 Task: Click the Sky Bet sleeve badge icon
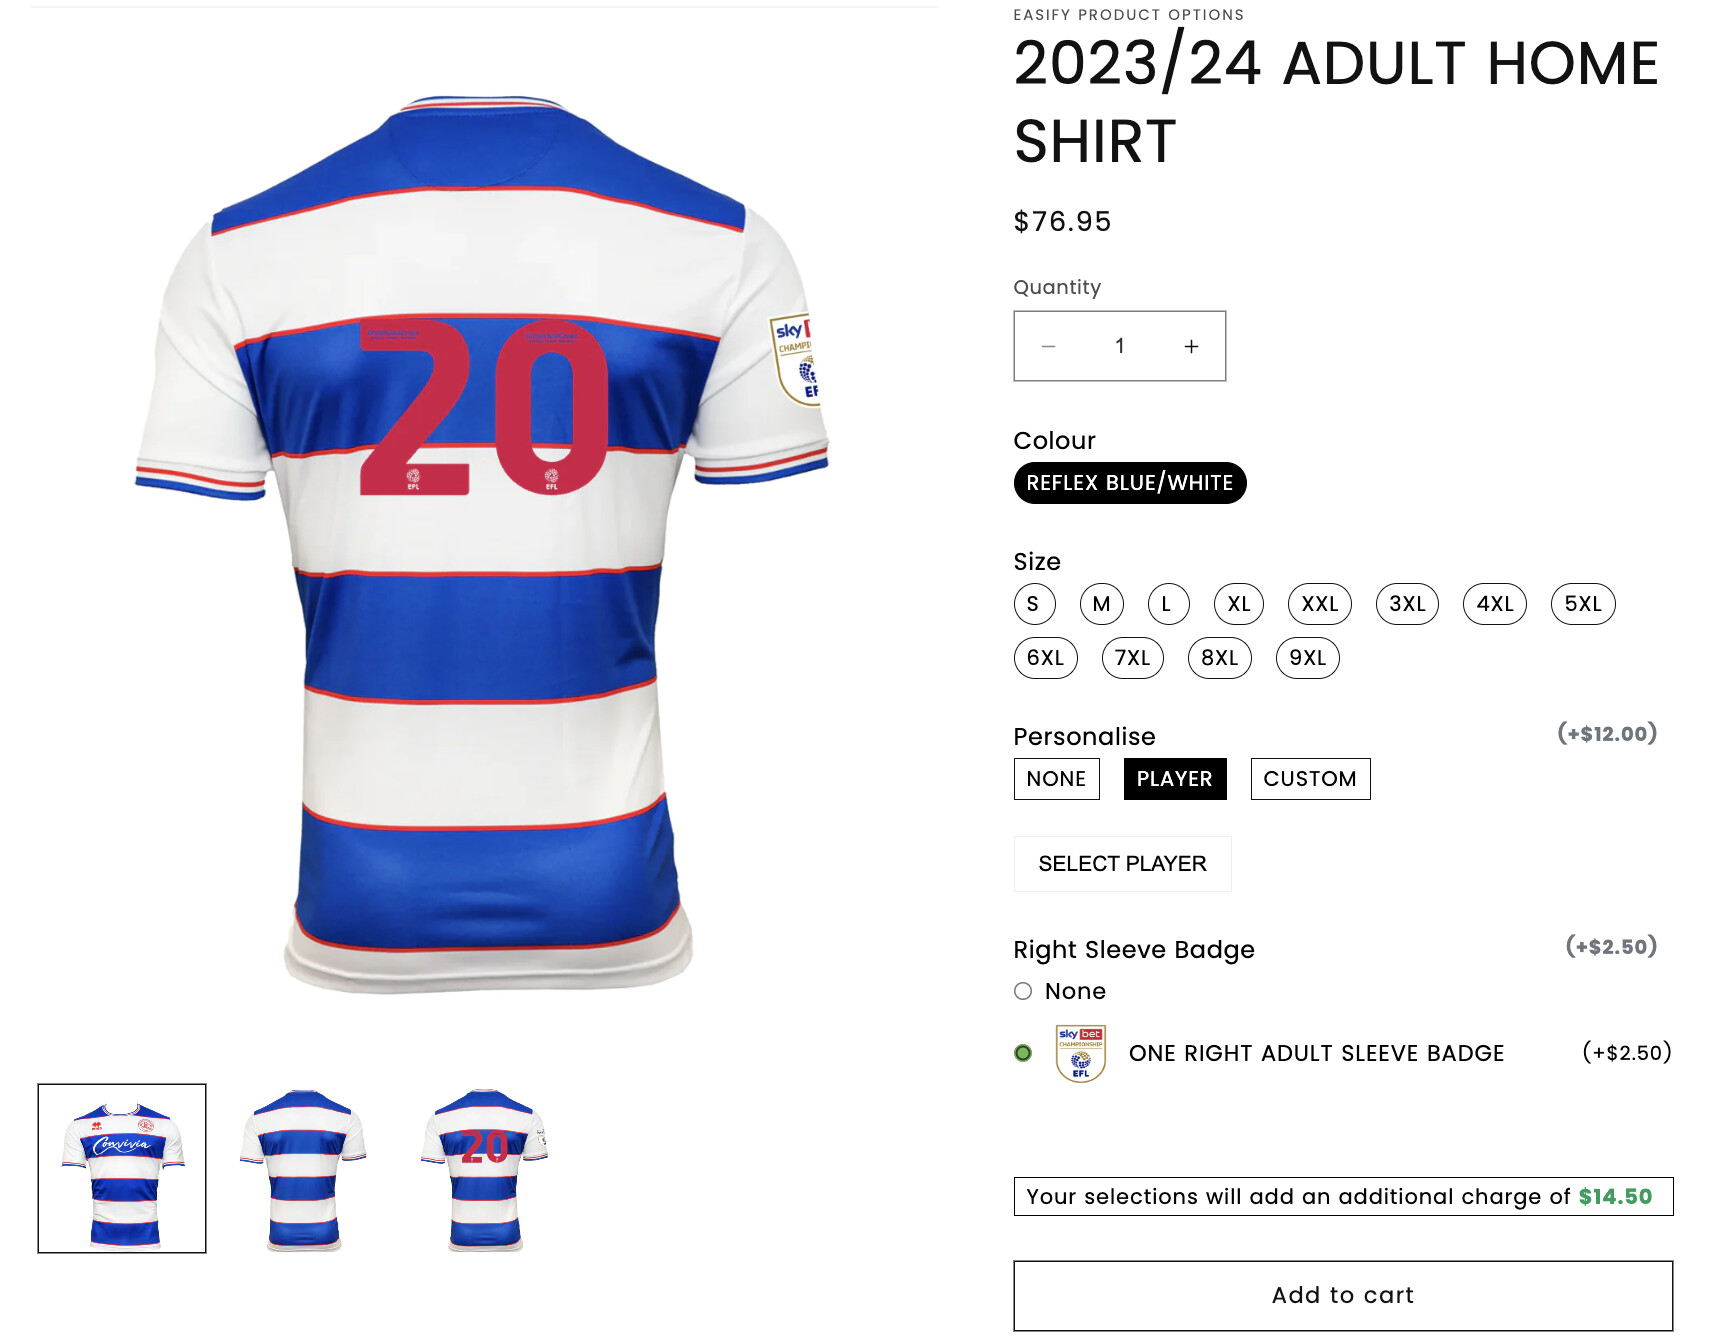[x=1080, y=1053]
